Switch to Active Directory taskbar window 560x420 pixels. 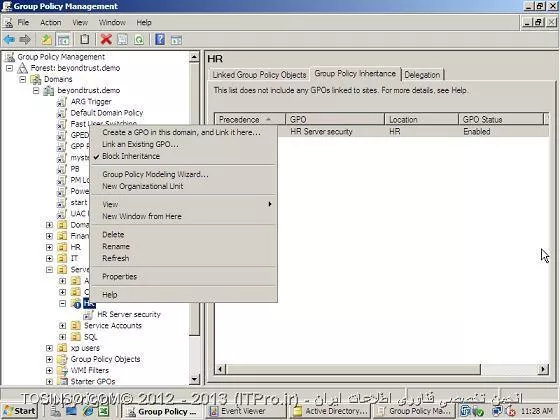pos(330,411)
